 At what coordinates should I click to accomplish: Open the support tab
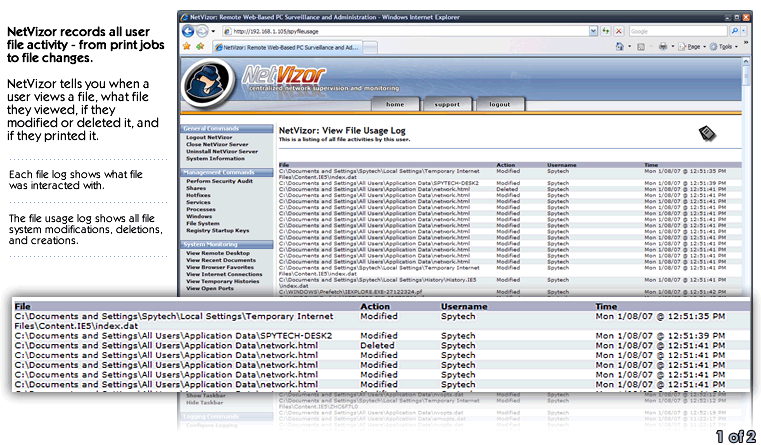coord(447,104)
